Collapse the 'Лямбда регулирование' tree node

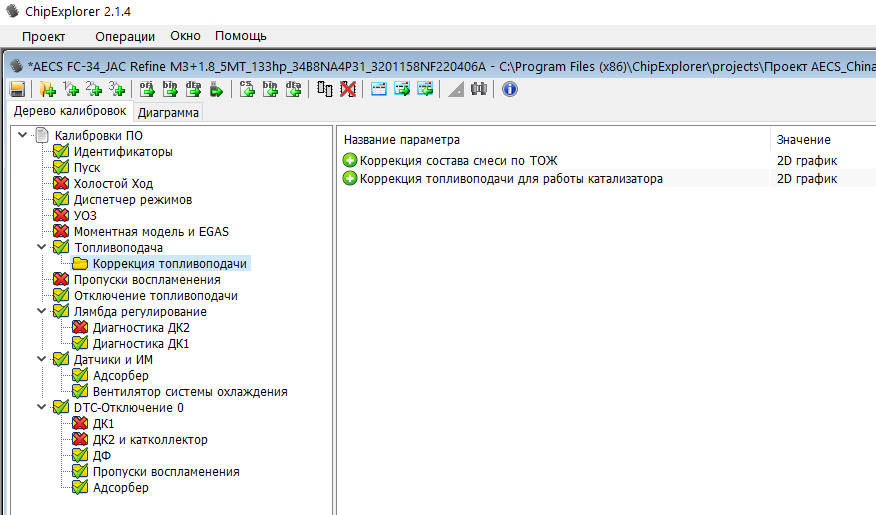(41, 312)
